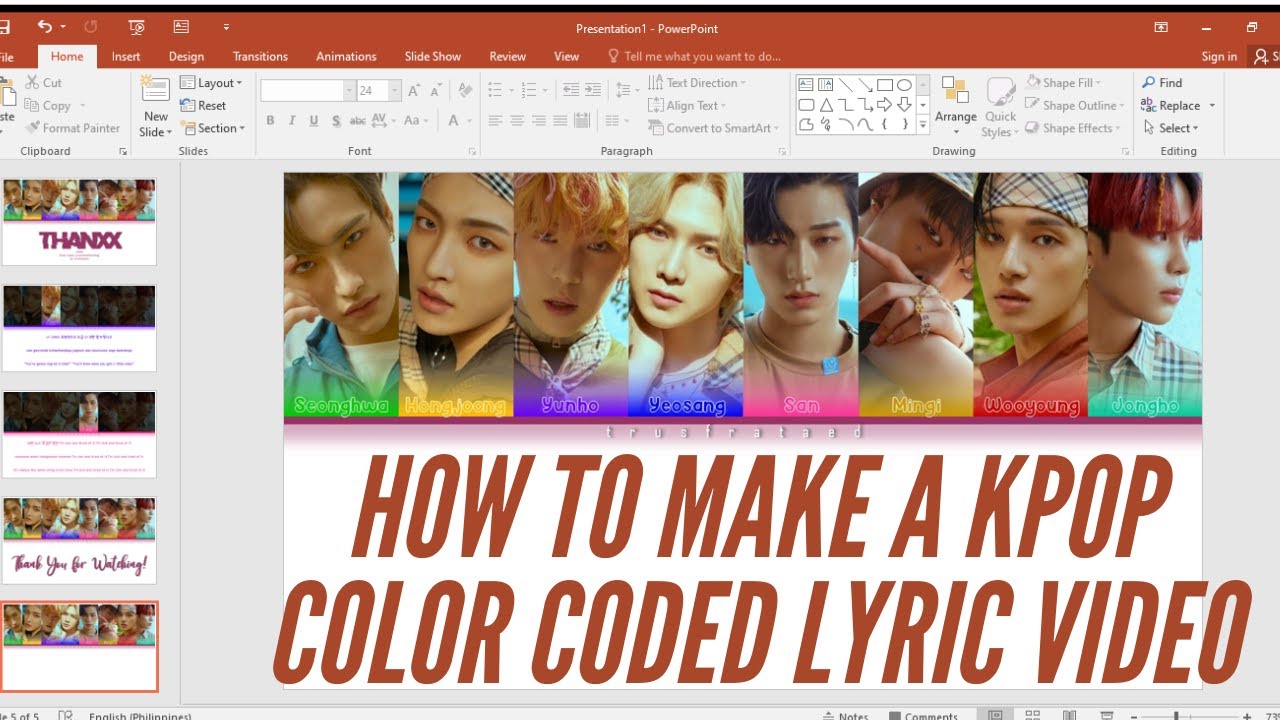Open the Slide Show tab
This screenshot has width=1280, height=720.
[433, 57]
